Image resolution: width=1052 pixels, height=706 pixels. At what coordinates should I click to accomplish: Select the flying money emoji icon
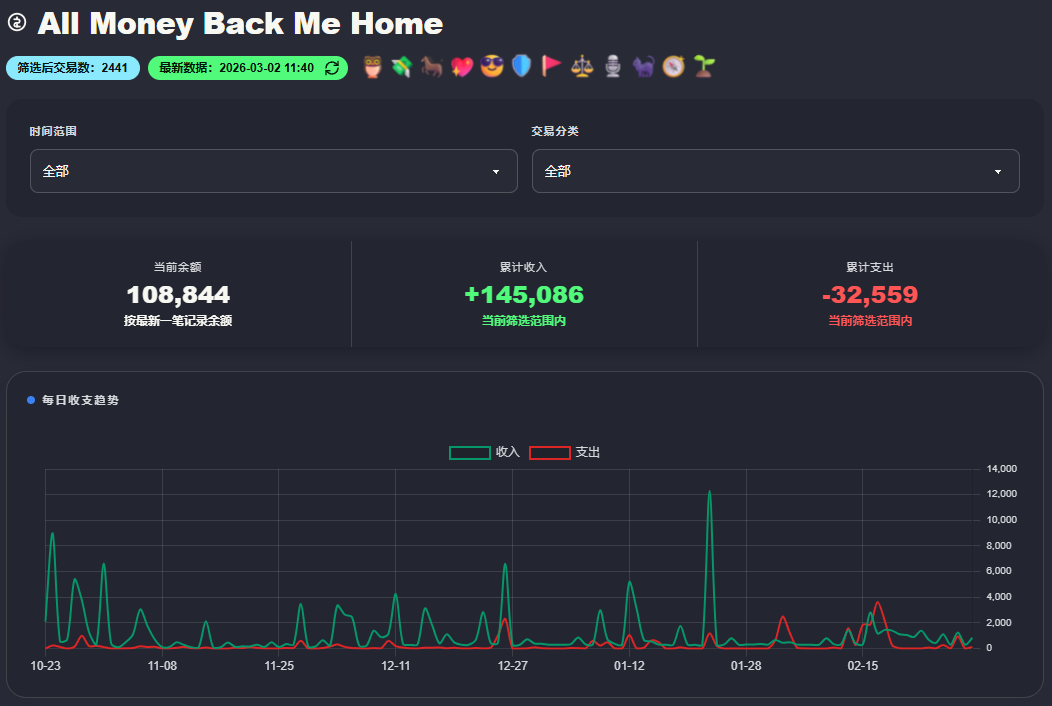tap(402, 67)
